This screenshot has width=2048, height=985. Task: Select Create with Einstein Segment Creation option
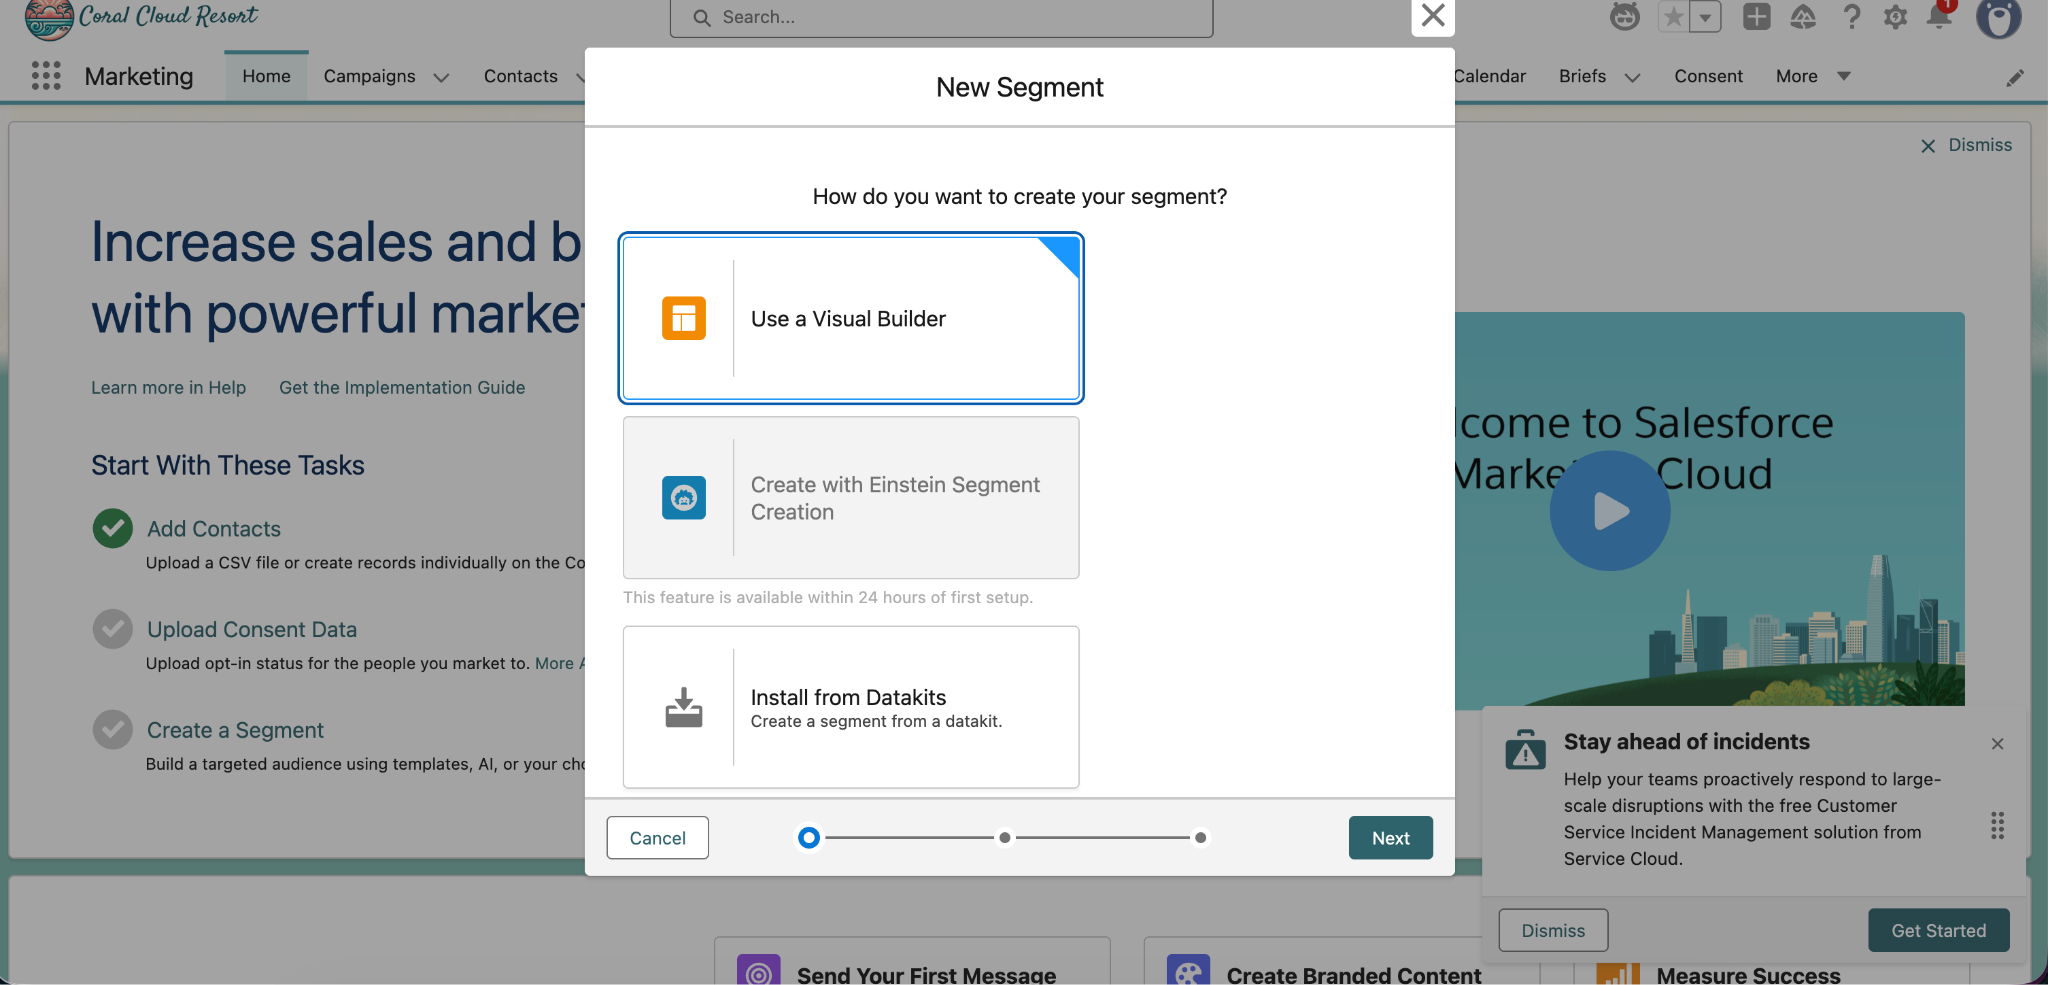pyautogui.click(x=851, y=498)
